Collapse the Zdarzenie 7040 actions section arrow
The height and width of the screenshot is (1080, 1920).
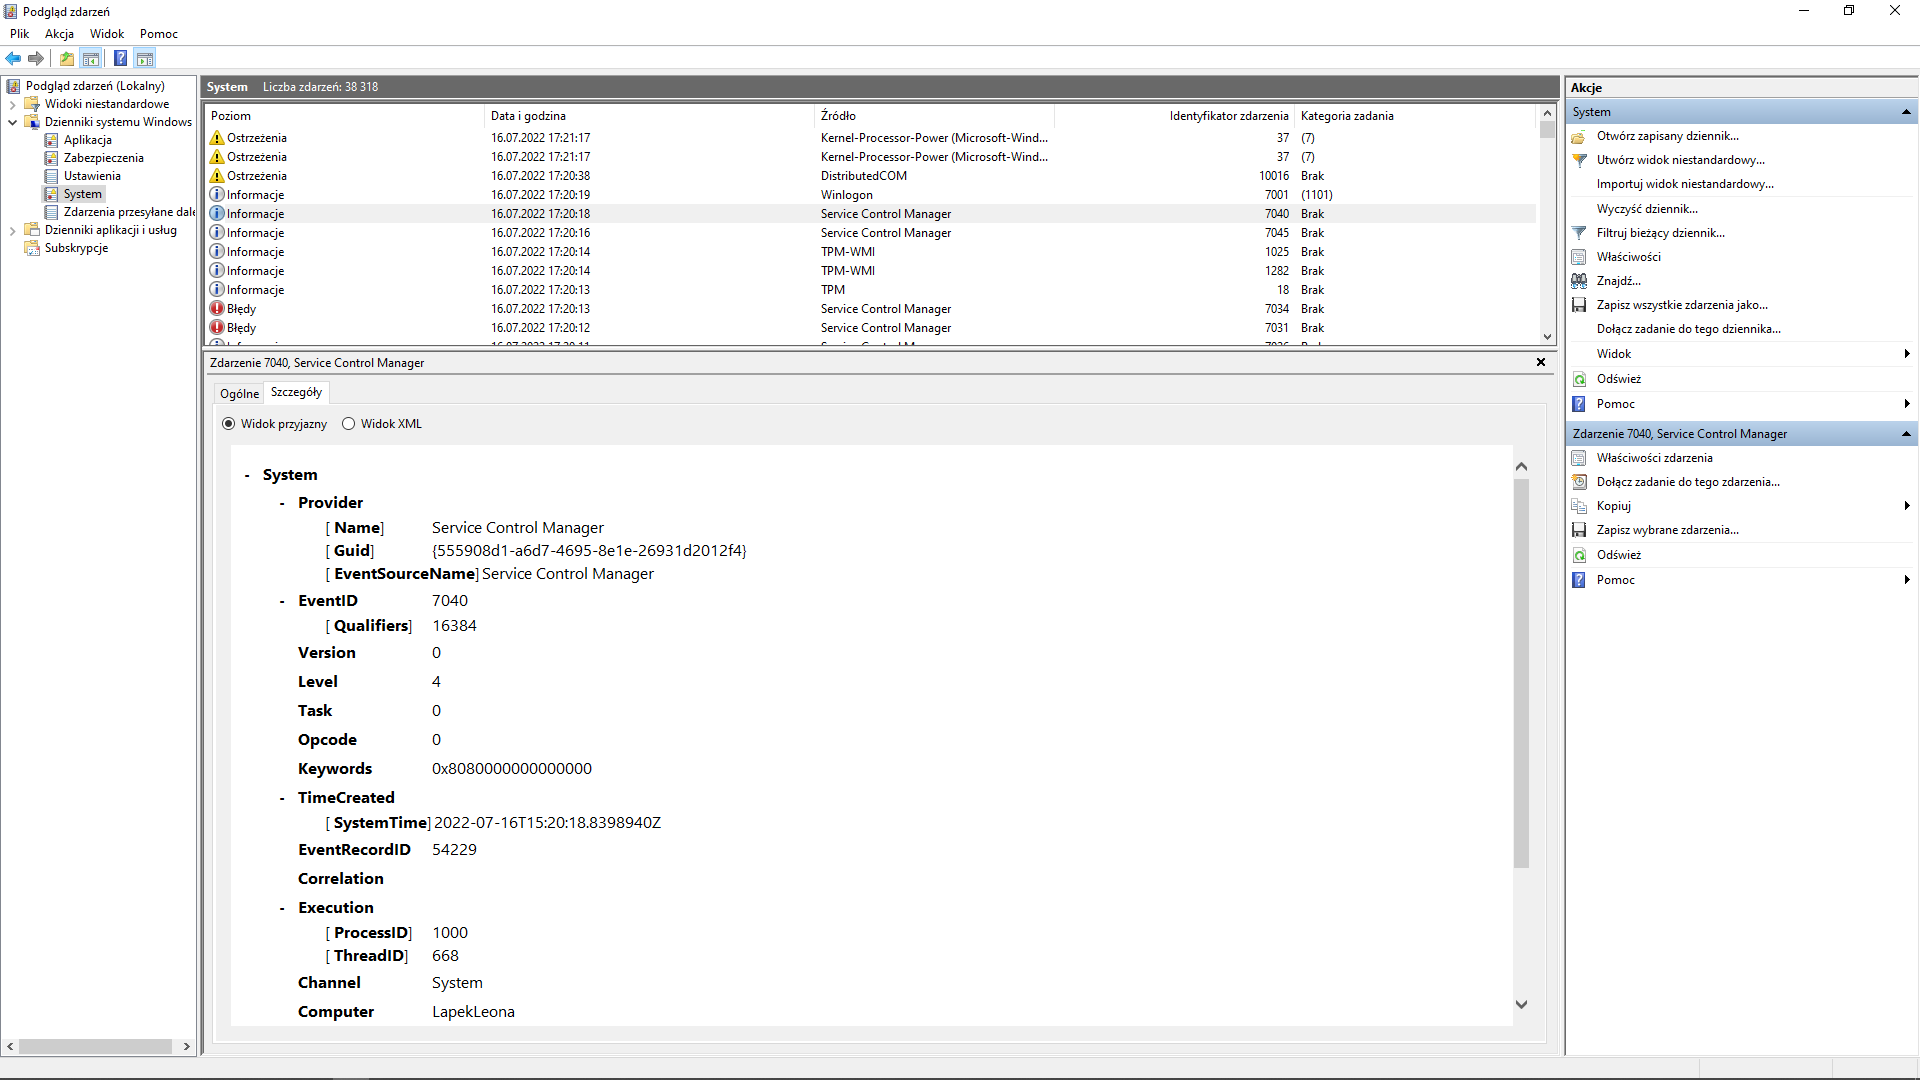point(1906,434)
